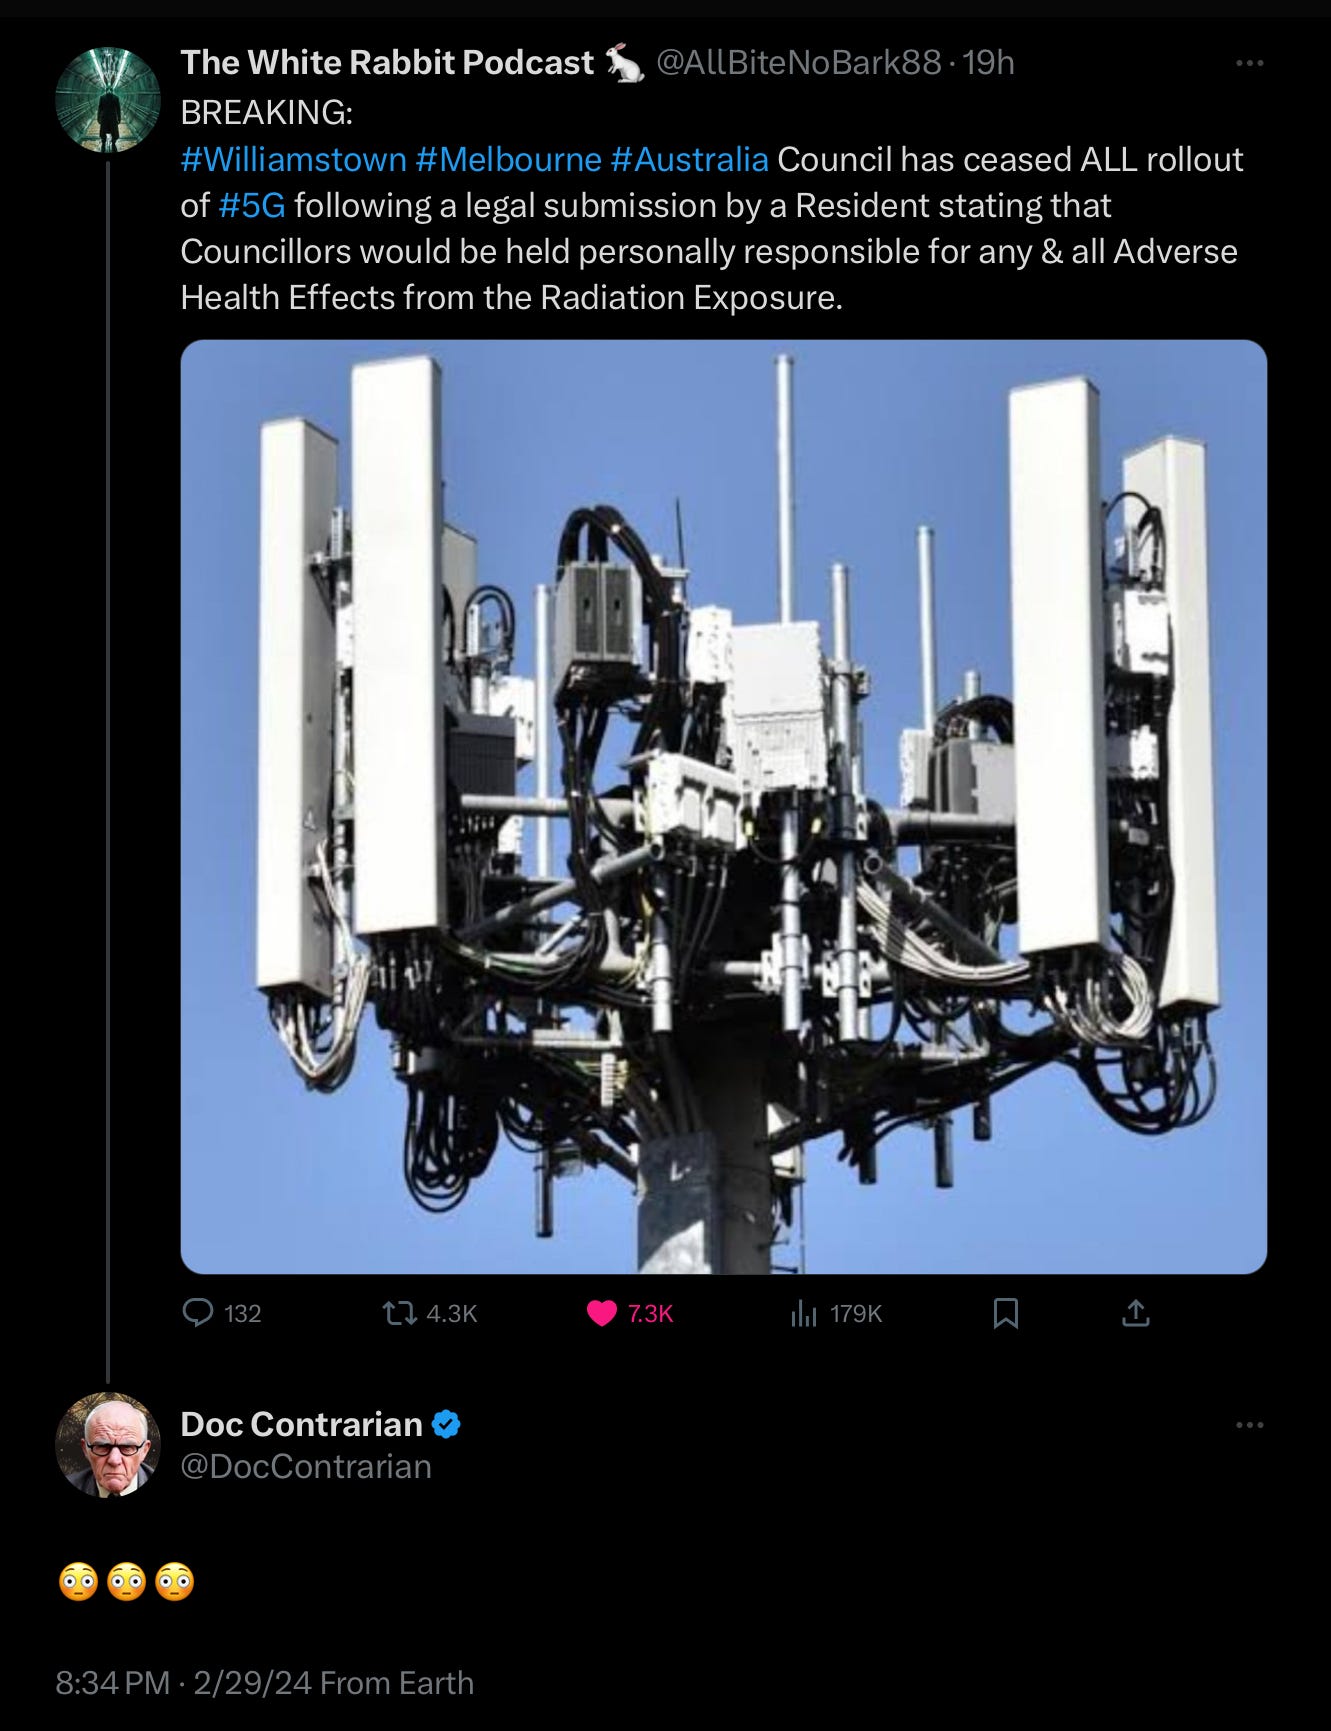Open replies via the comment bubble icon
Viewport: 1331px width, 1731px height.
coord(198,1312)
